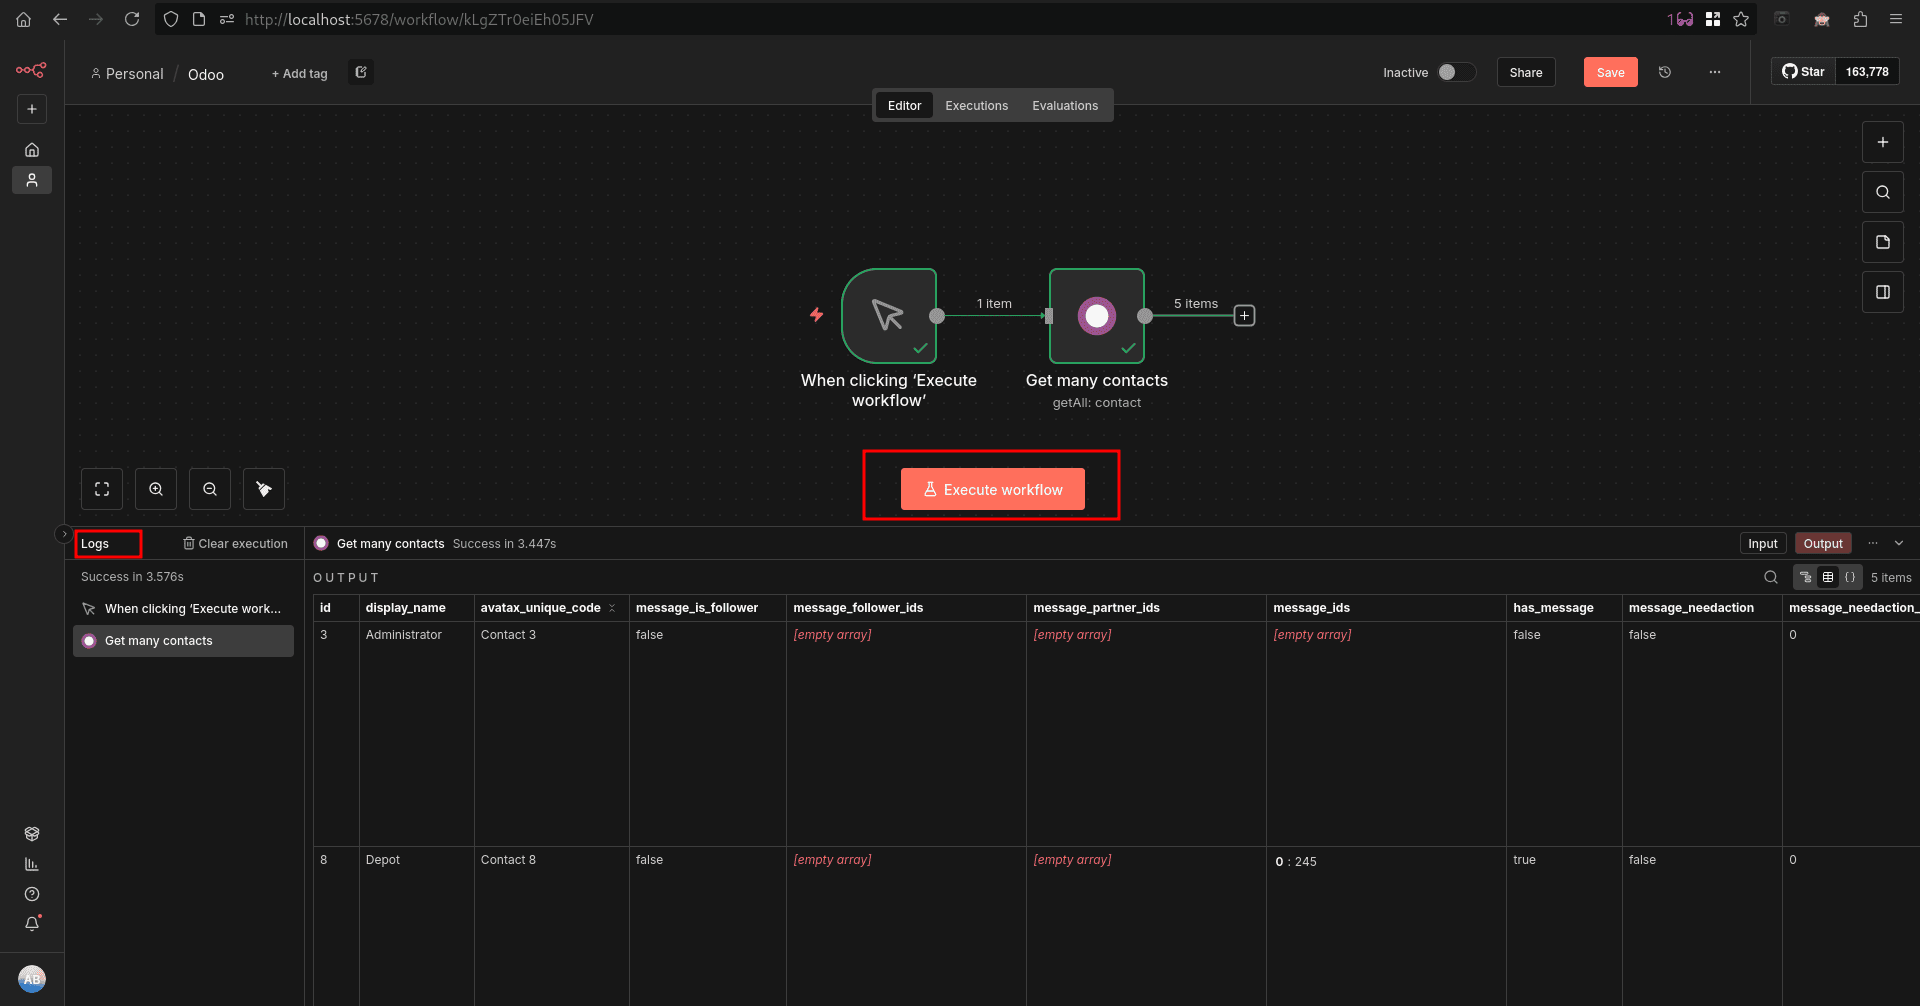Select the table view in the output panel
Screen dimensions: 1920x1006
1829,577
